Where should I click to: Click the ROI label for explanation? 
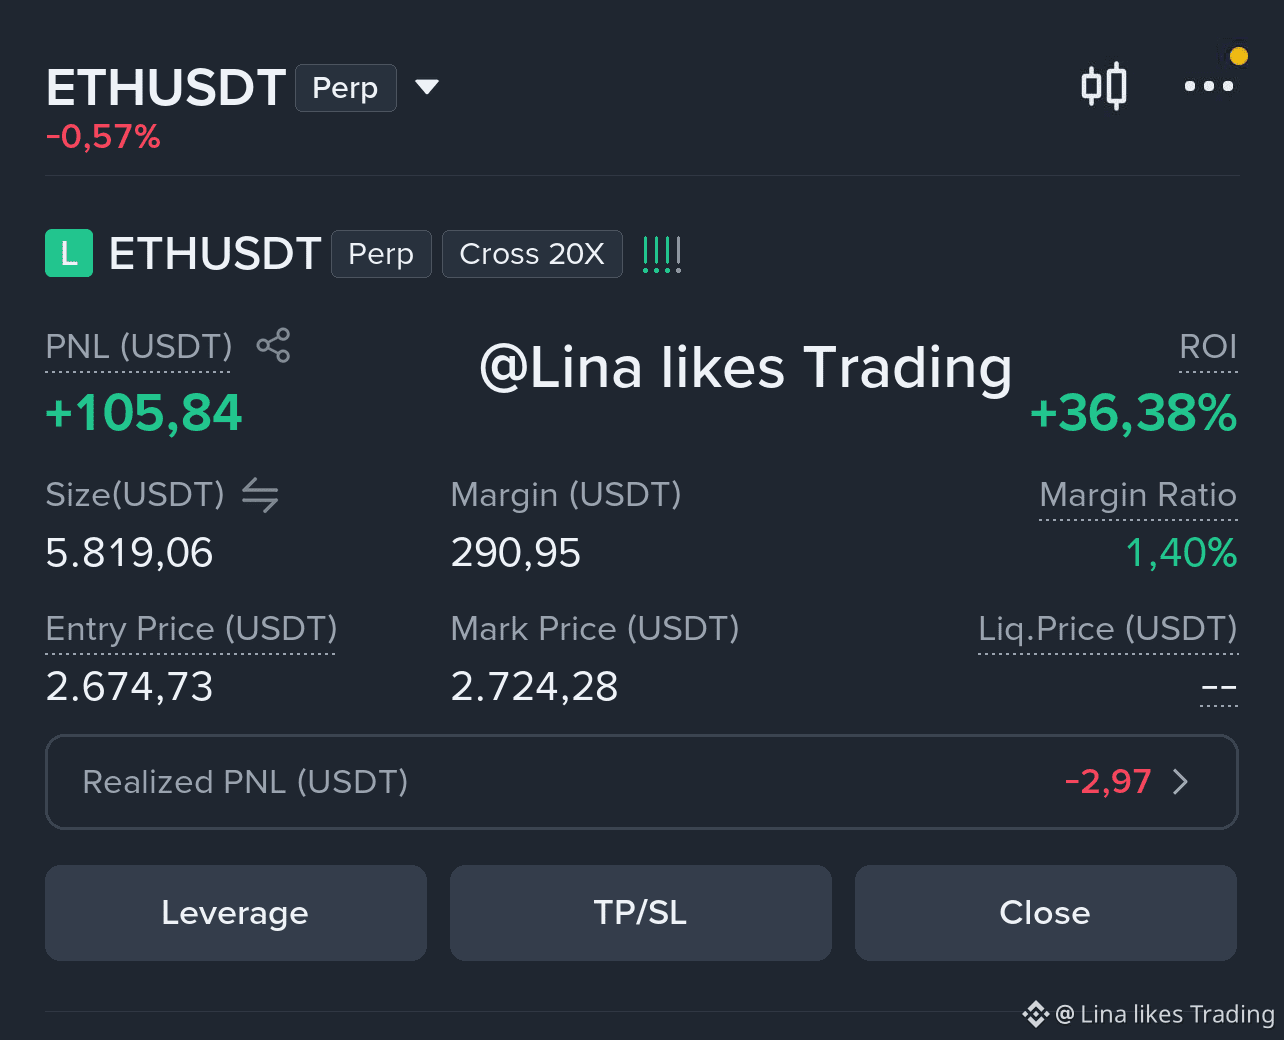click(1208, 347)
